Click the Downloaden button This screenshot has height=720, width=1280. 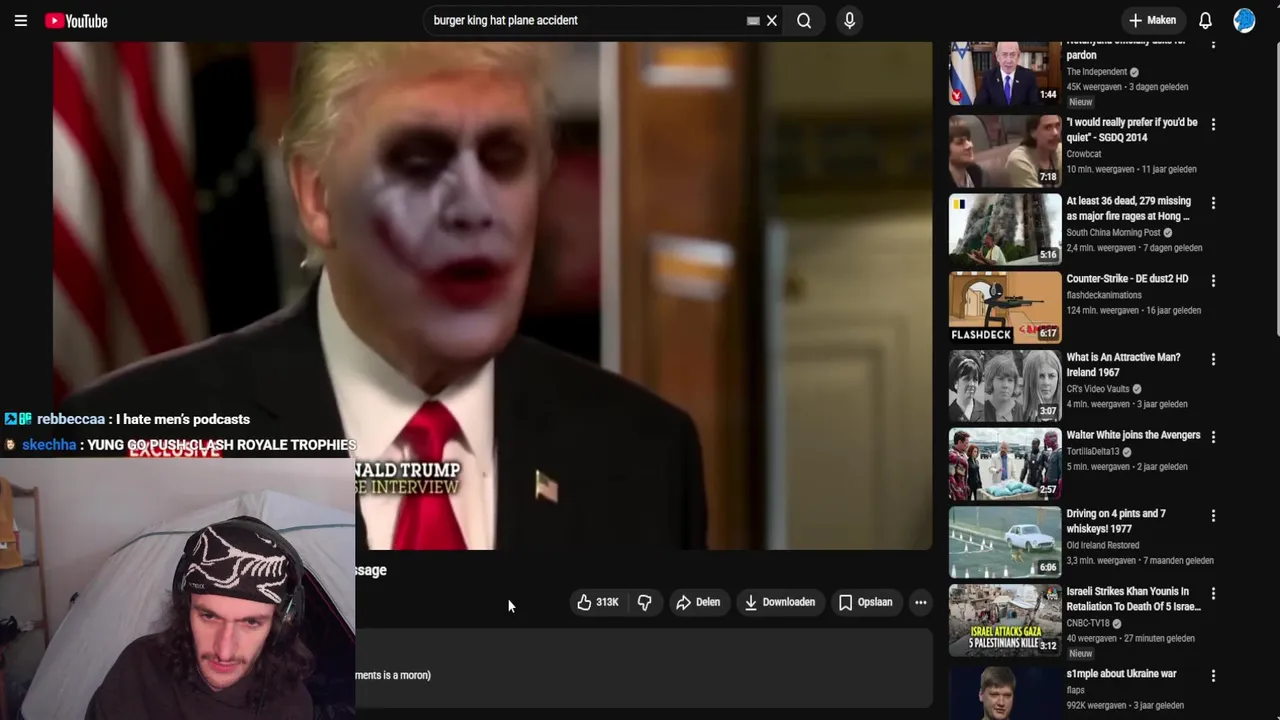click(x=779, y=602)
